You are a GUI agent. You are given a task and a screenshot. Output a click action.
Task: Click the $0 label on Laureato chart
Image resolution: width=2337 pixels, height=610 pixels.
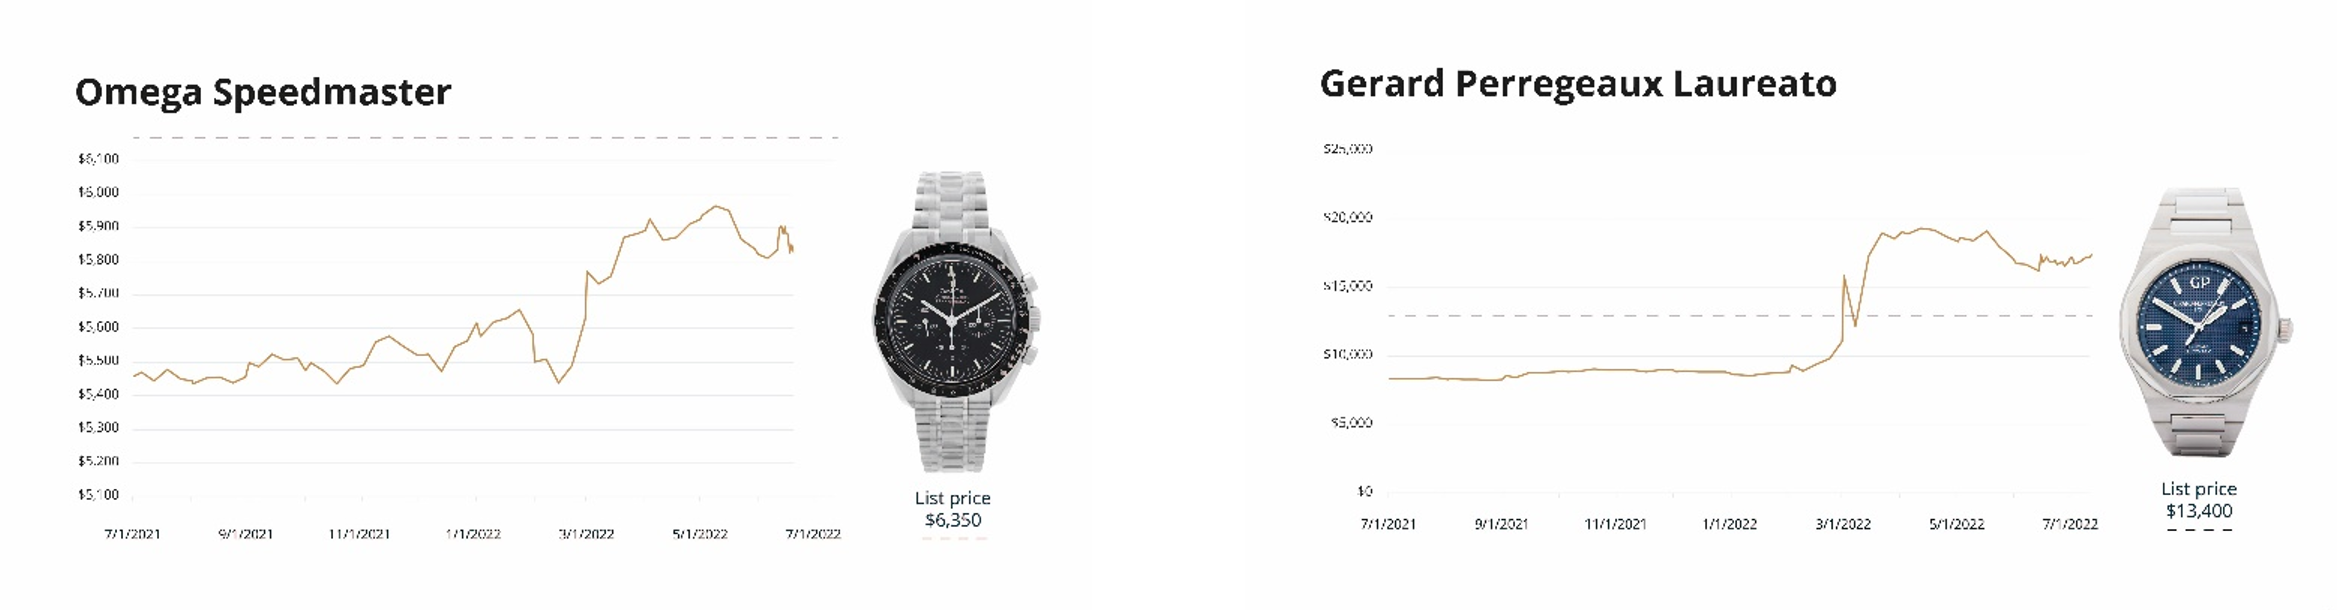(x=1364, y=491)
